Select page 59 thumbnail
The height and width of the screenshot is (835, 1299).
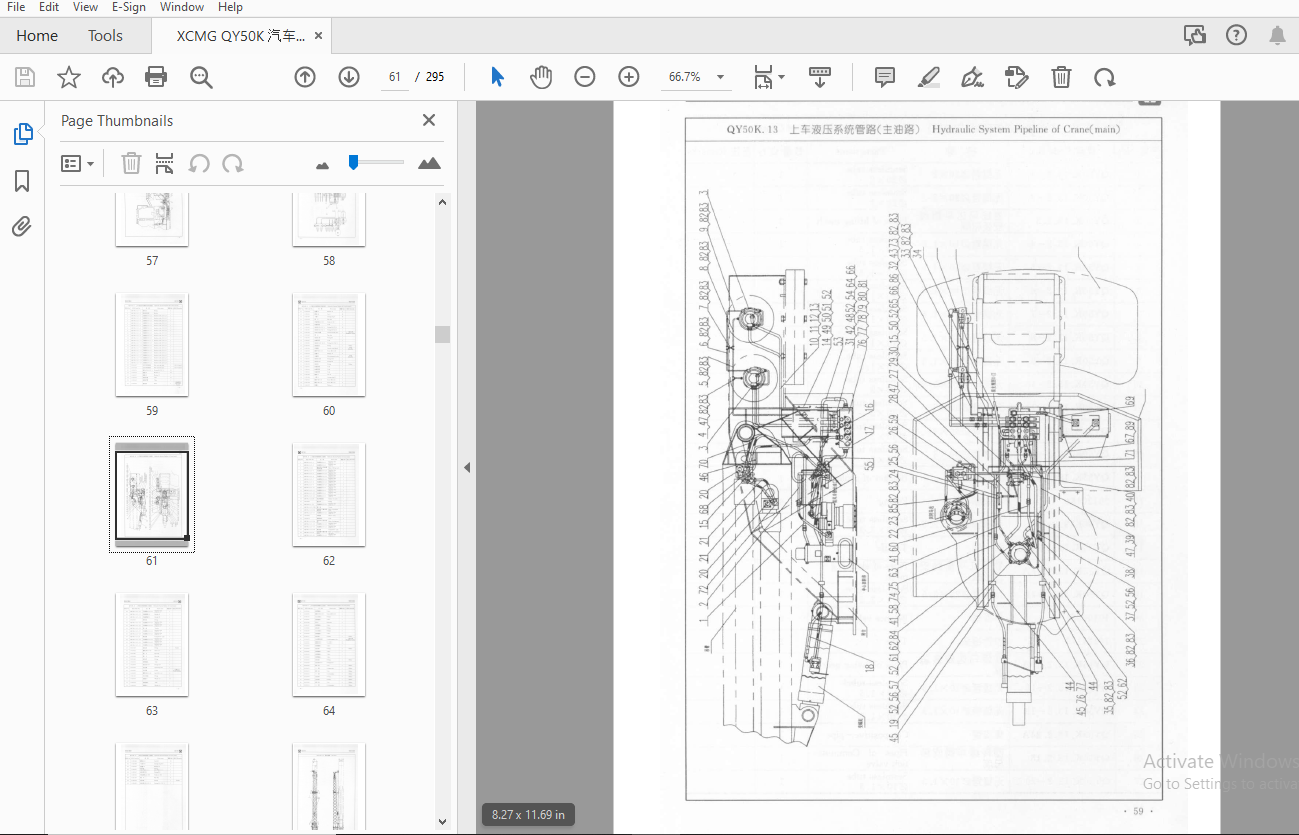152,345
